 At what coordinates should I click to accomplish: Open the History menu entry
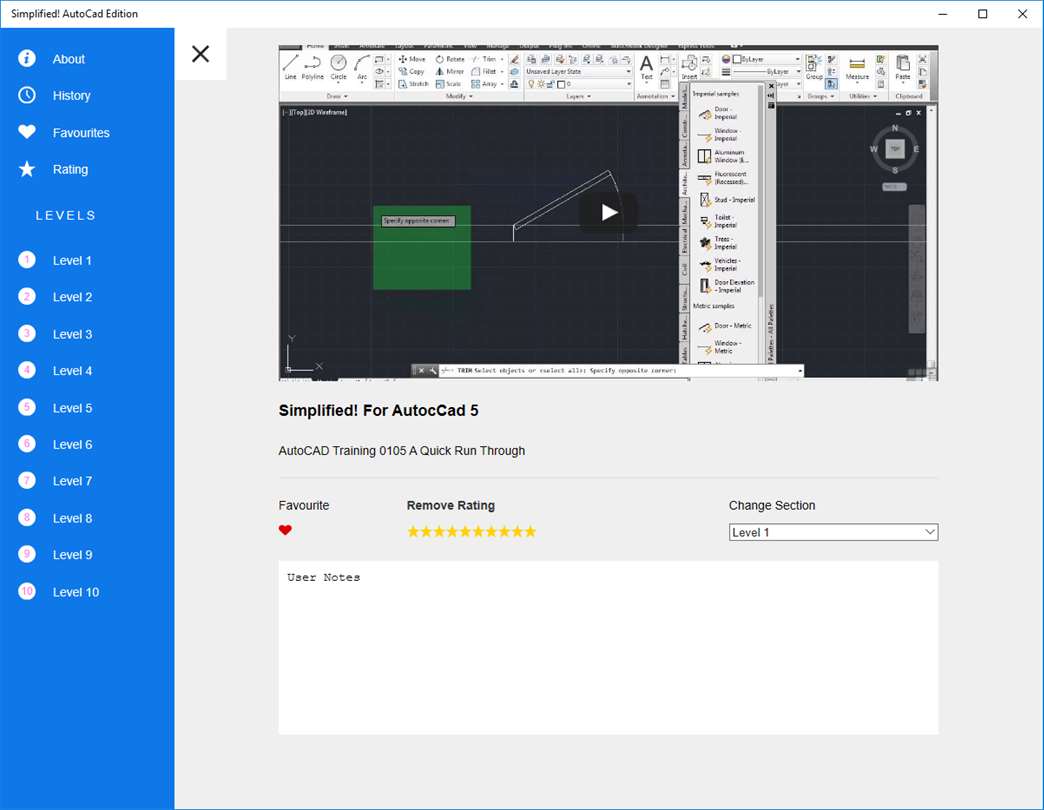(71, 96)
